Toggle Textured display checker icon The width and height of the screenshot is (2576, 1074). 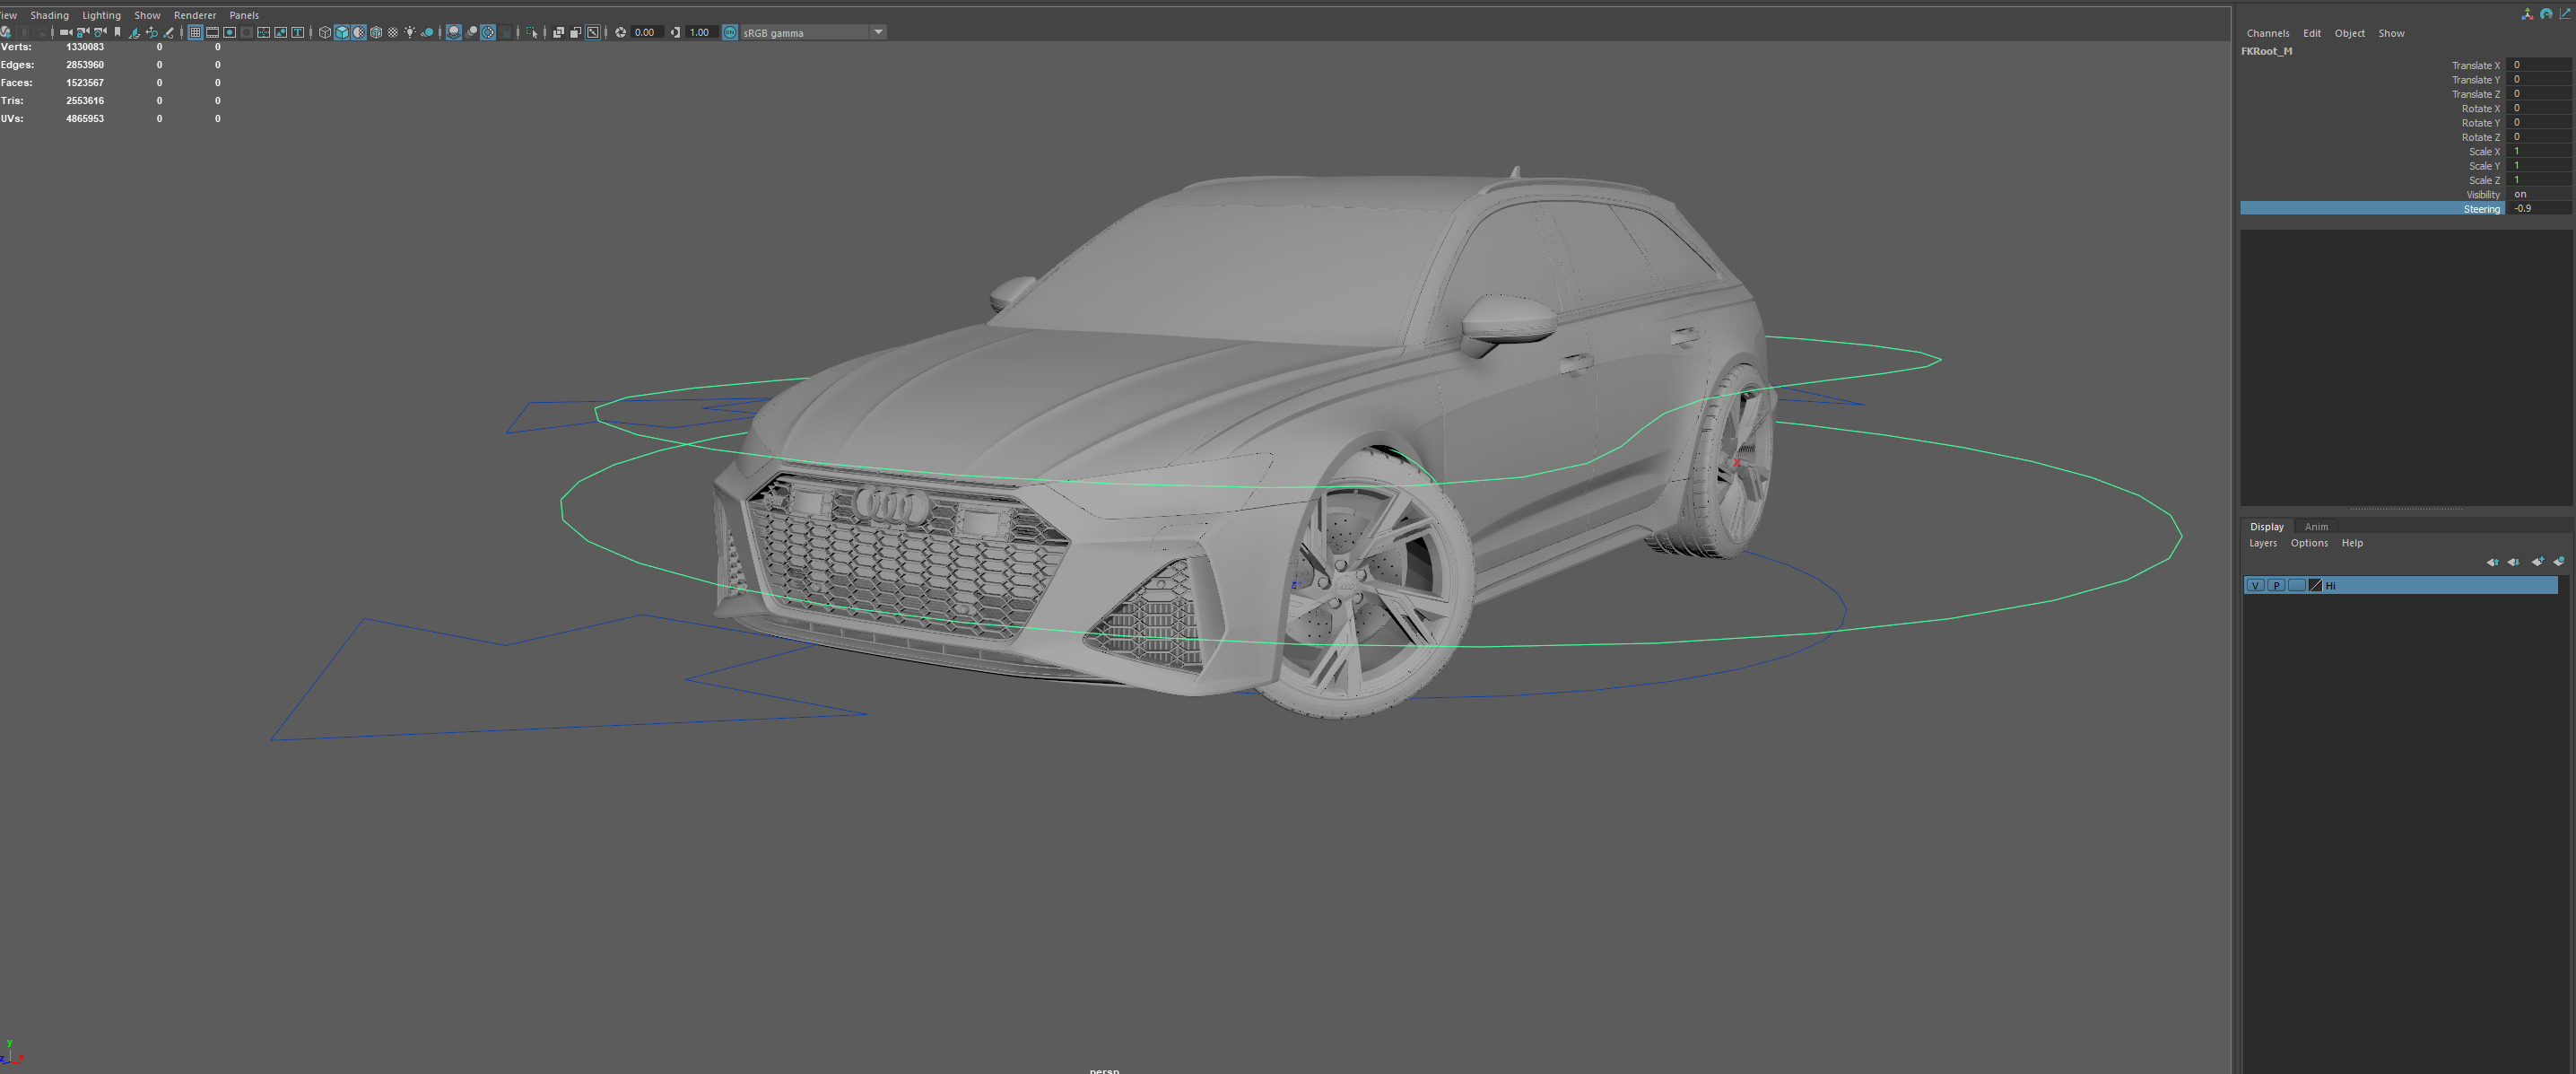coord(393,33)
